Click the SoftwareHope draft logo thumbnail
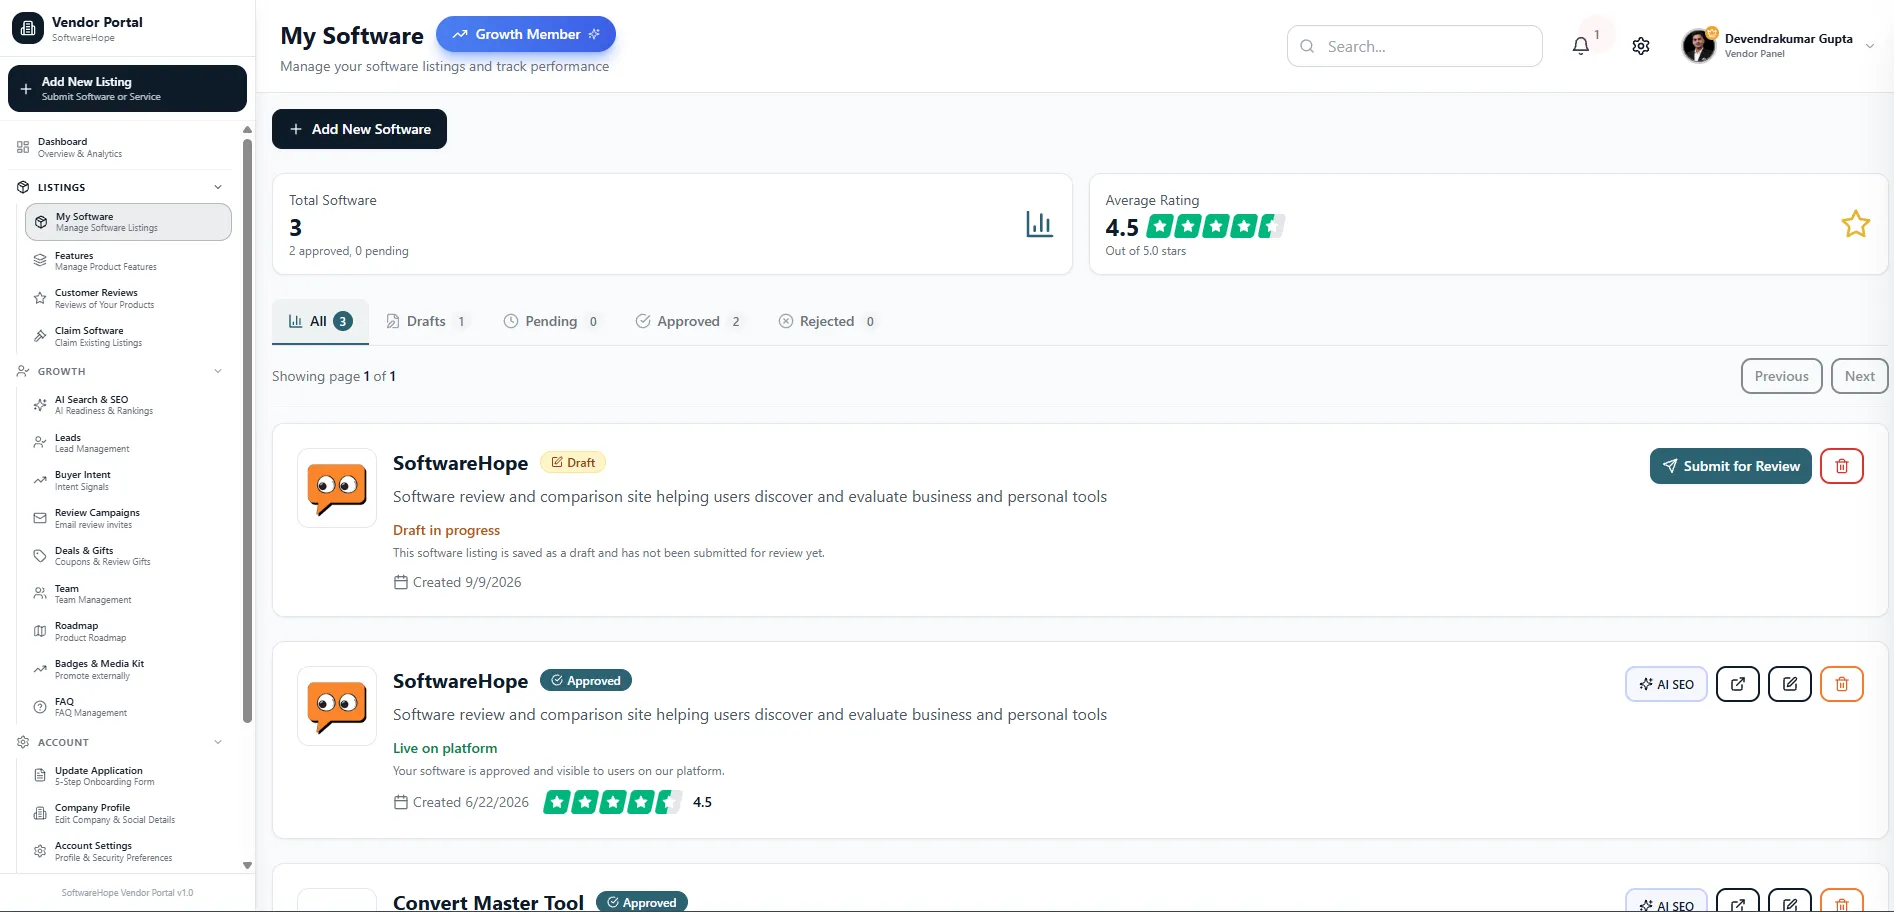Screen dimensions: 1894x912 coord(337,488)
